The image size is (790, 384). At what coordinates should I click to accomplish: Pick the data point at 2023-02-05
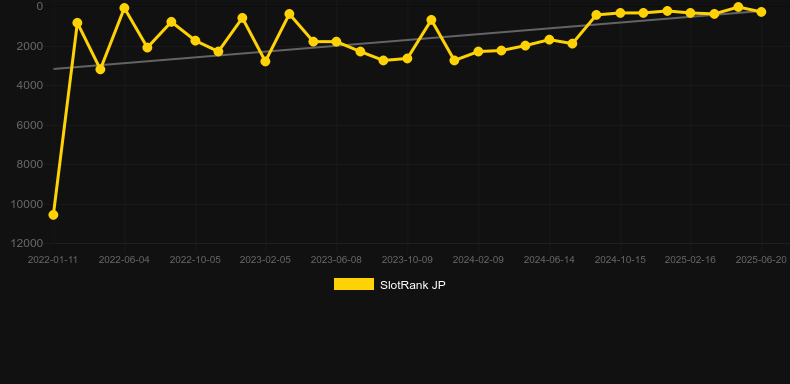tap(266, 61)
